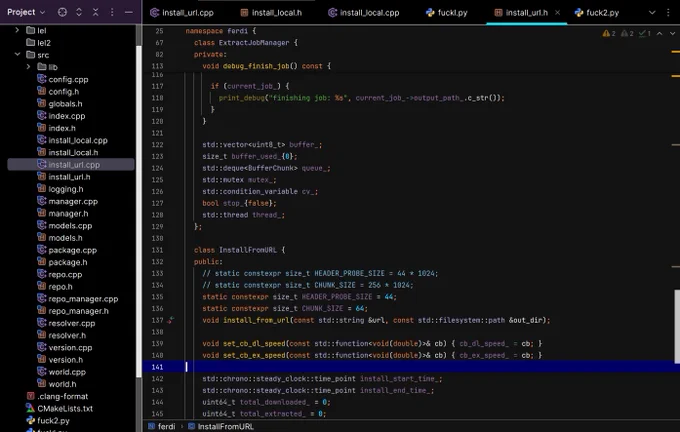Screen dimensions: 680x432
Task: Open install_url.h in project tree
Action: (x=64, y=177)
